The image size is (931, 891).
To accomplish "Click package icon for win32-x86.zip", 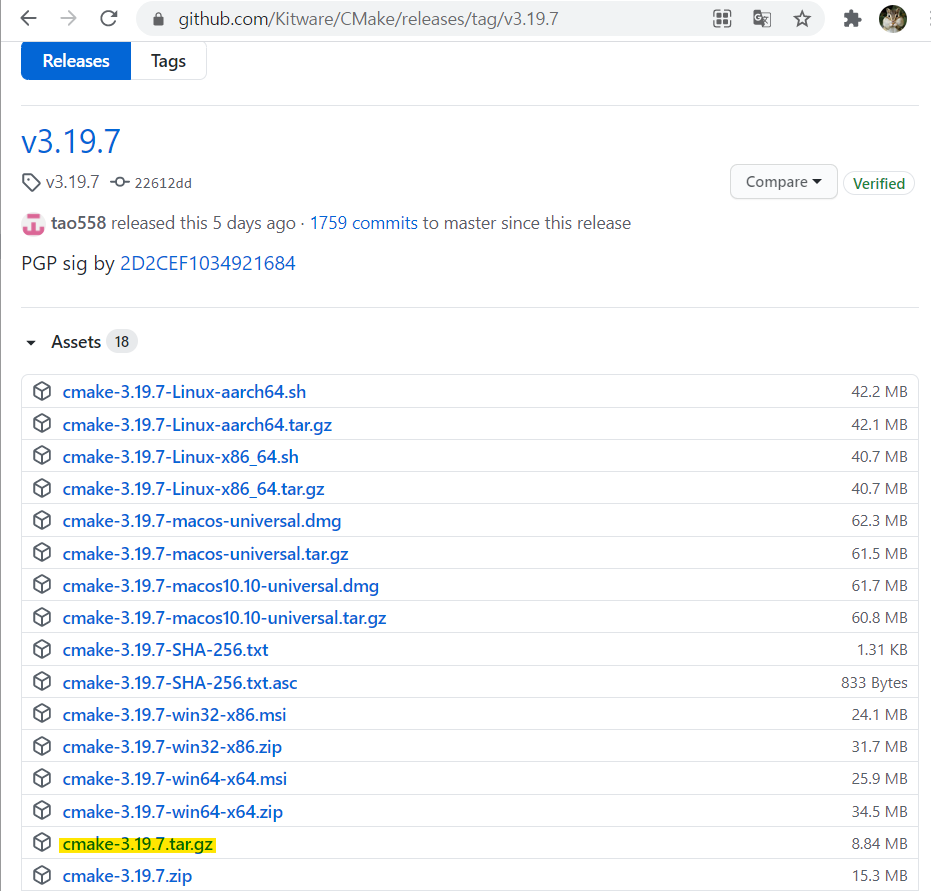I will point(42,746).
